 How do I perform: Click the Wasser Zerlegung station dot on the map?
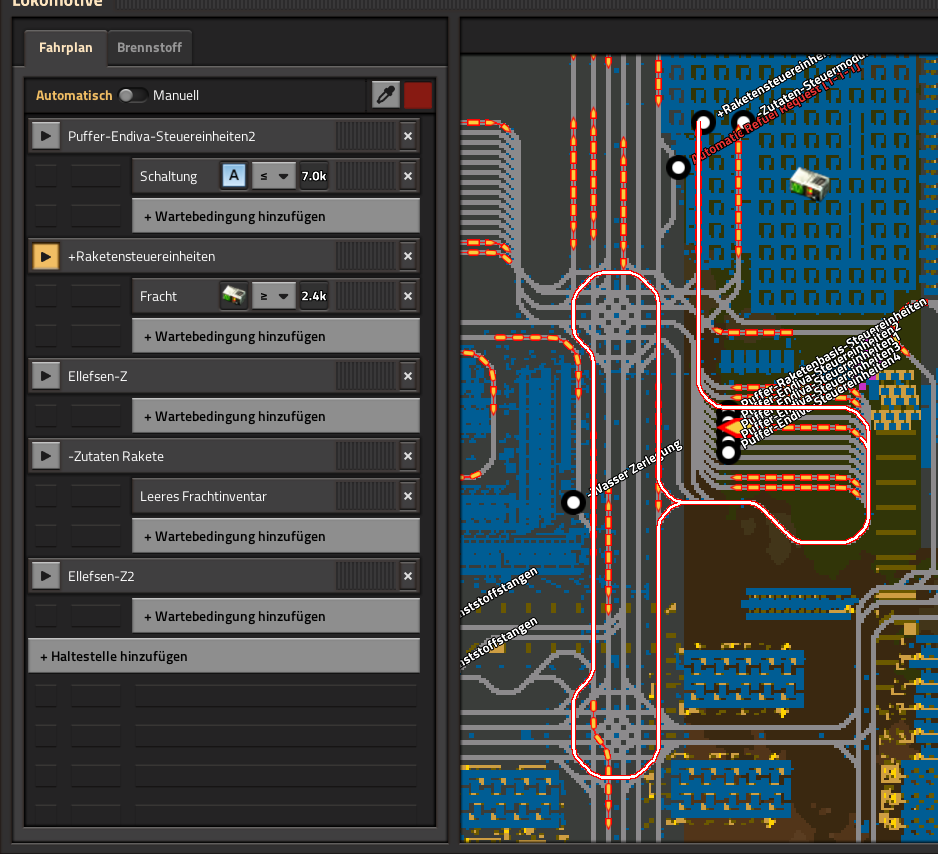tap(573, 502)
